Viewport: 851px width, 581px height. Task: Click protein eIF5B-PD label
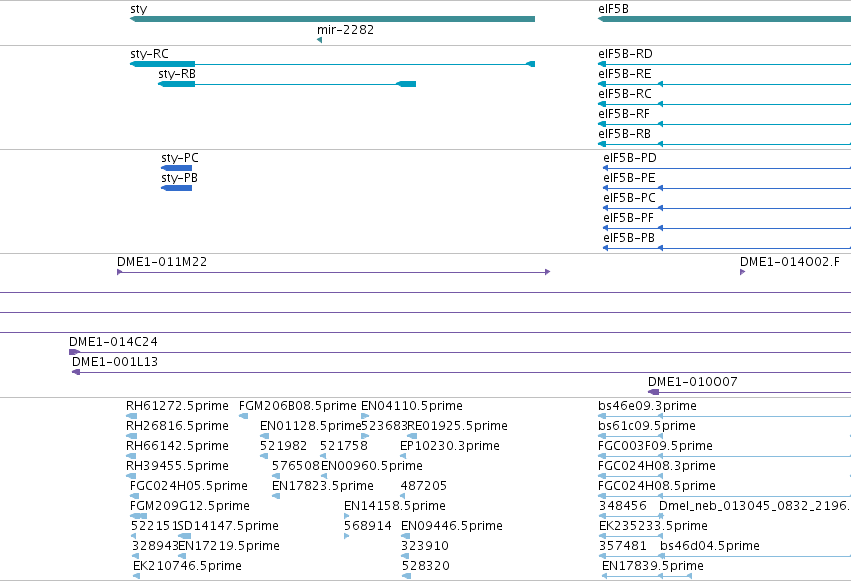630,158
